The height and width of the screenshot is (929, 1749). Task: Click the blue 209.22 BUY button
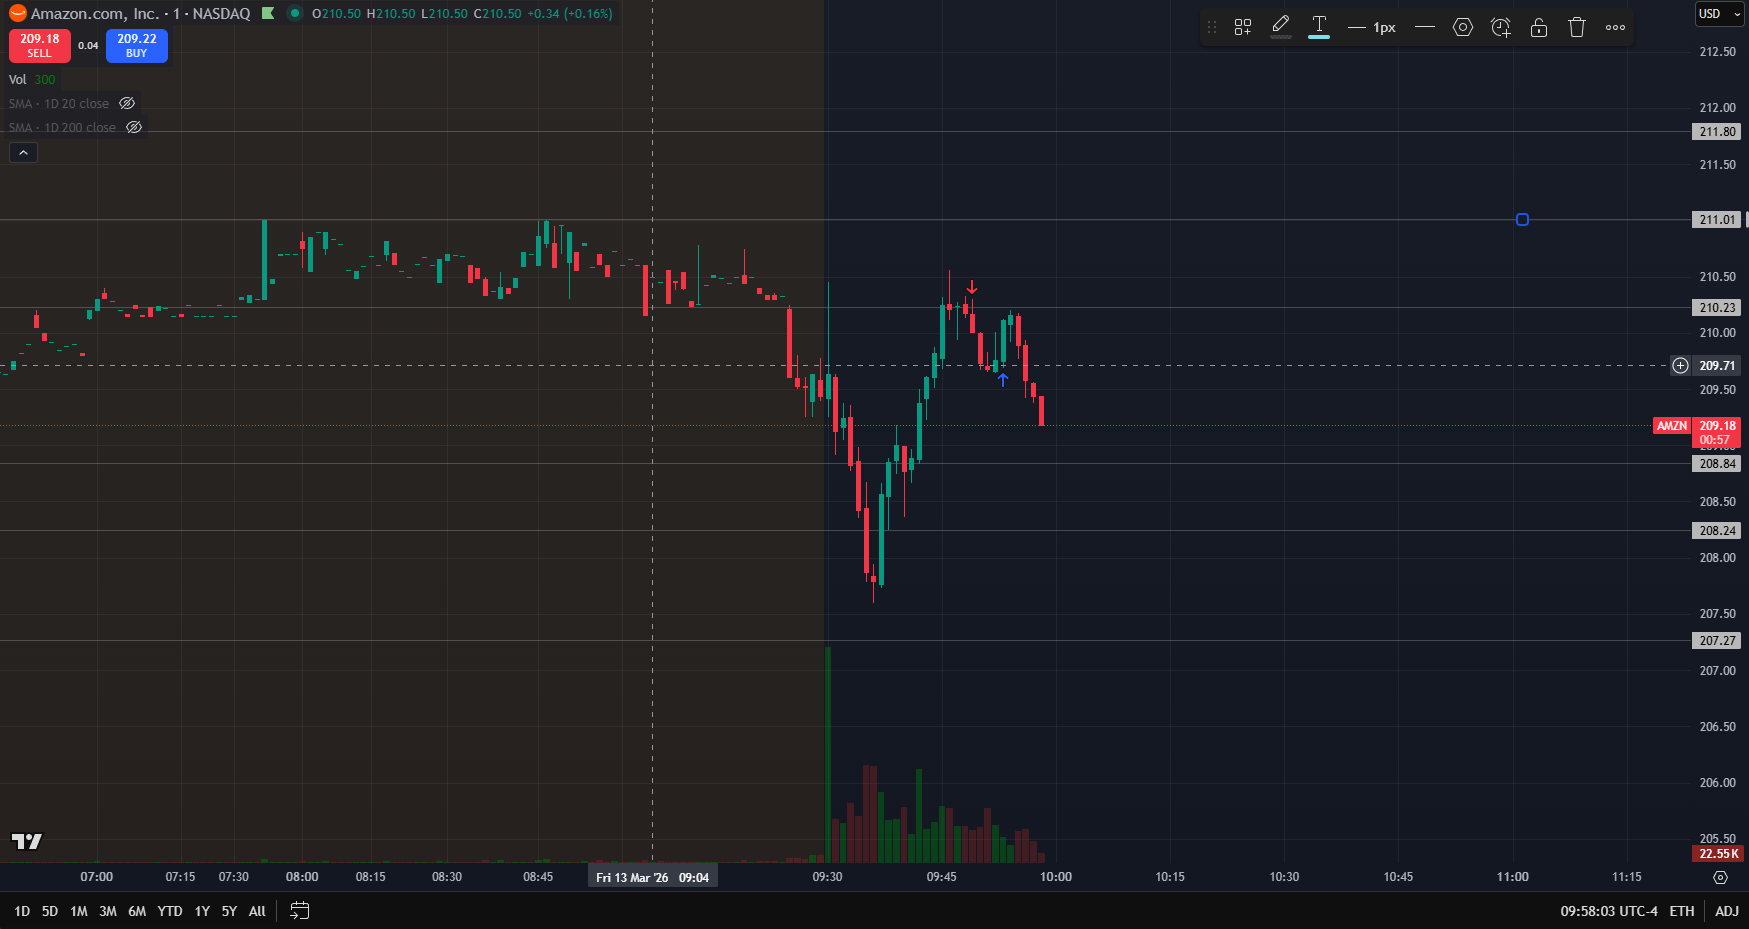point(137,46)
